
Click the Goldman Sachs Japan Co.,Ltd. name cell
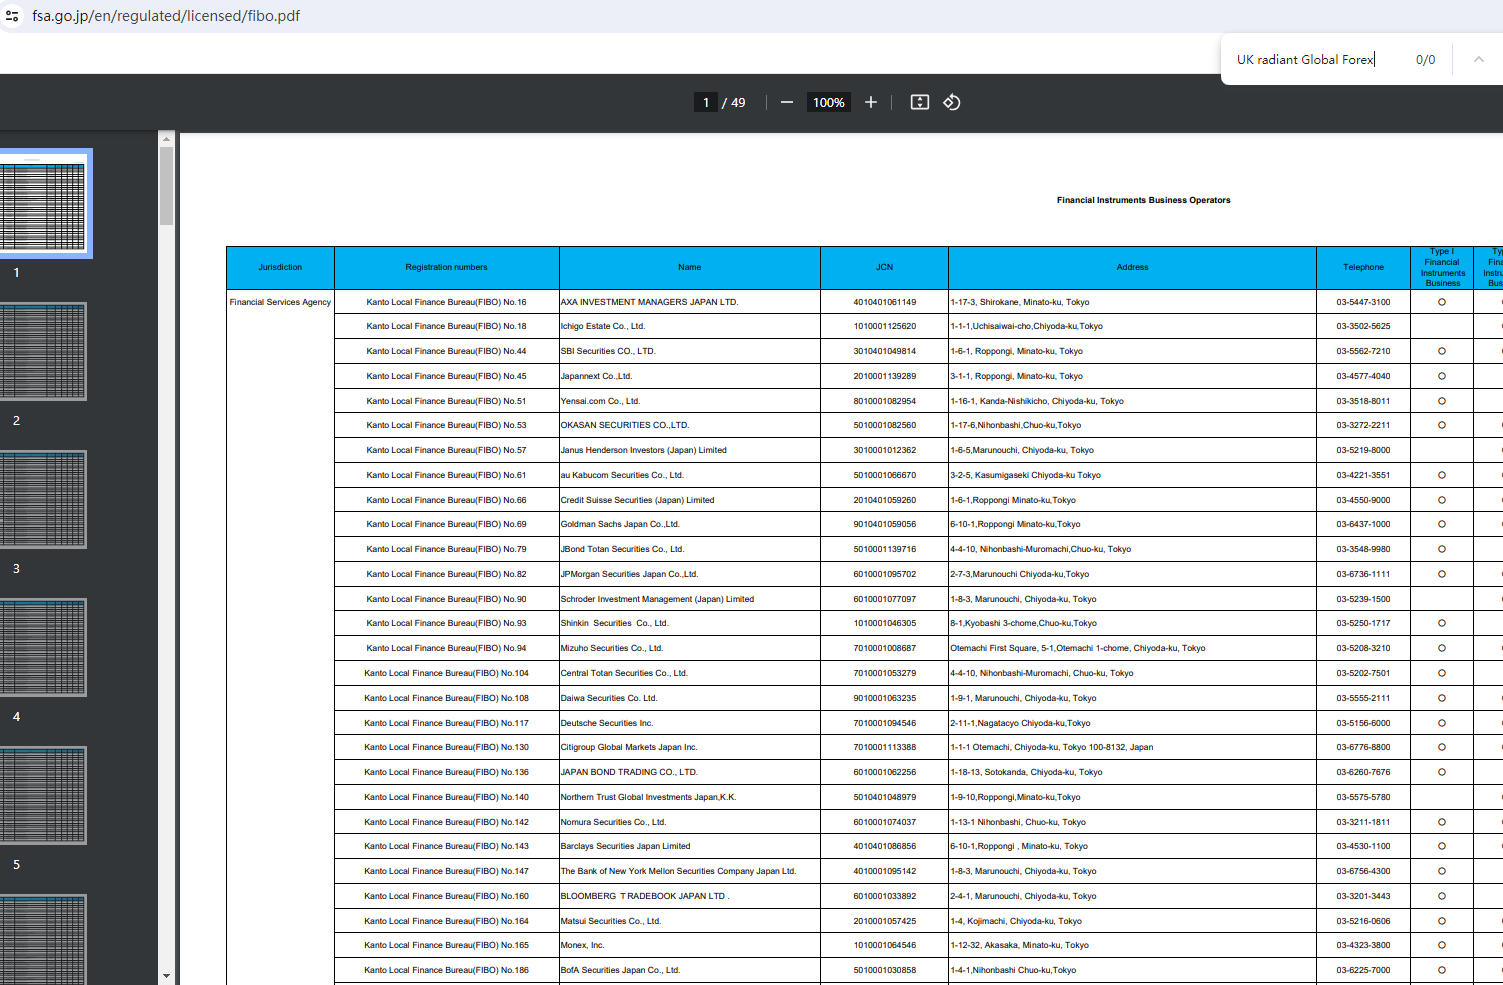(620, 524)
